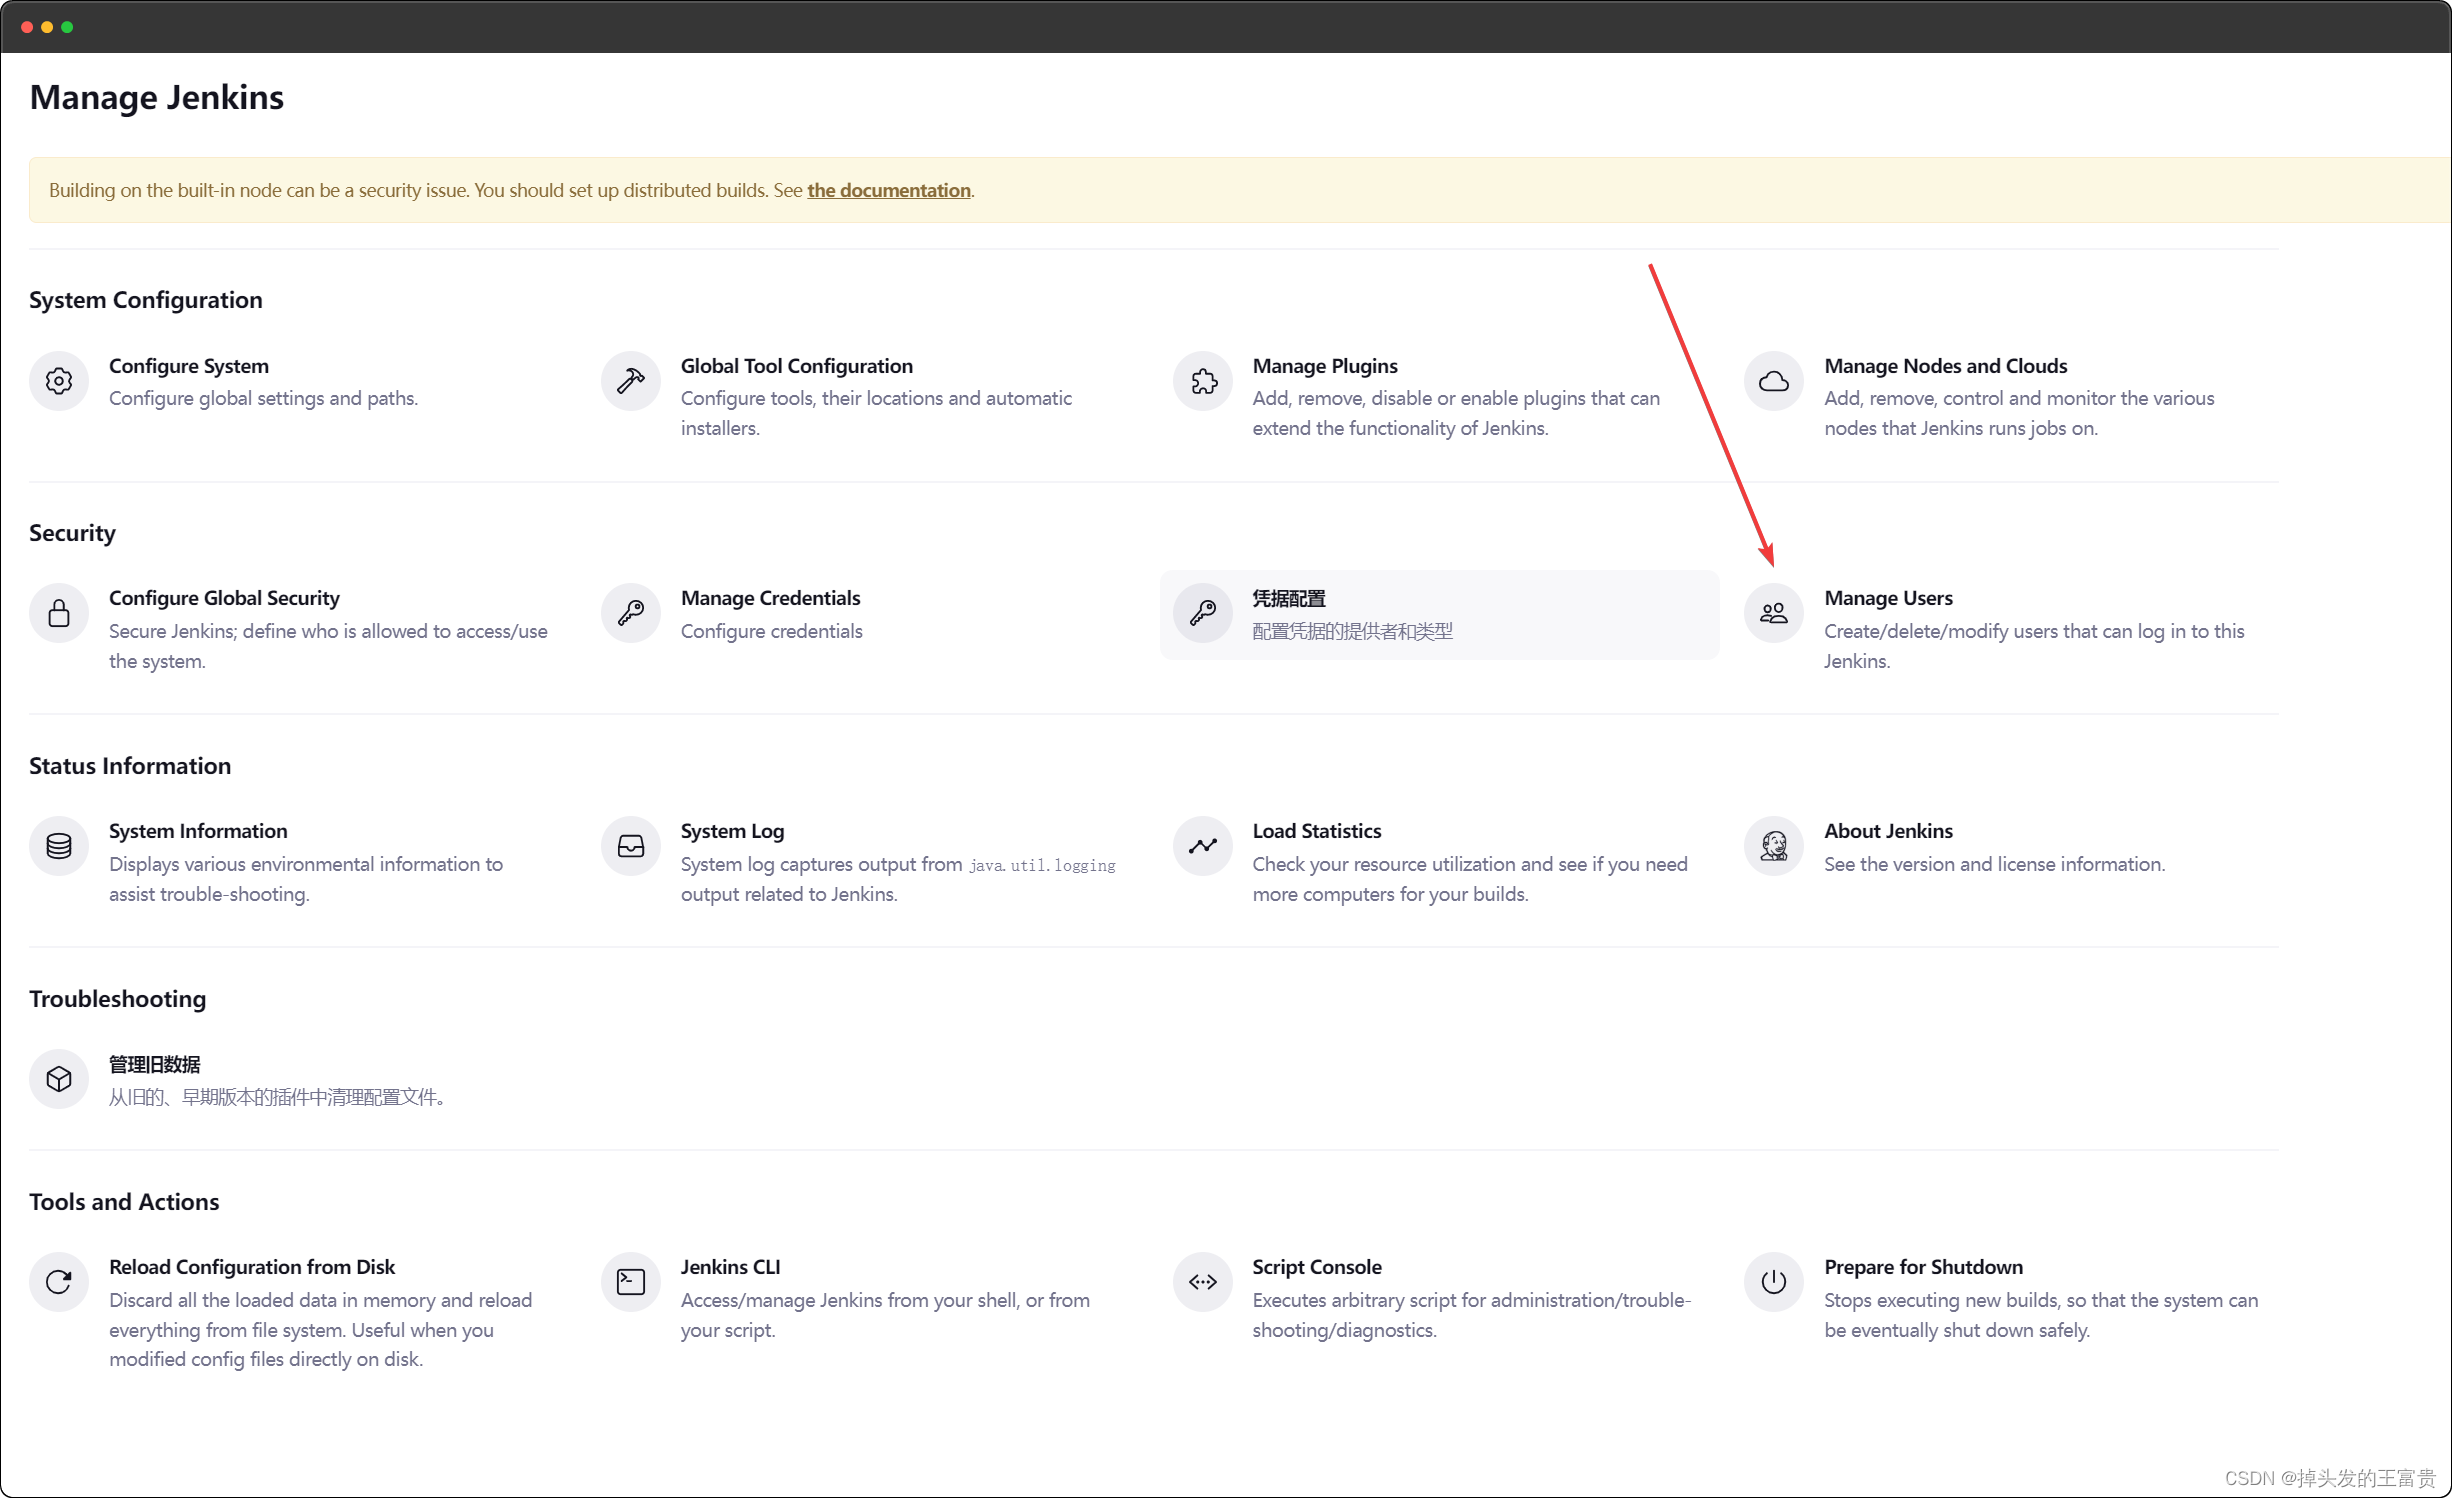View Load Statistics title link
Image resolution: width=2452 pixels, height=1498 pixels.
tap(1316, 831)
